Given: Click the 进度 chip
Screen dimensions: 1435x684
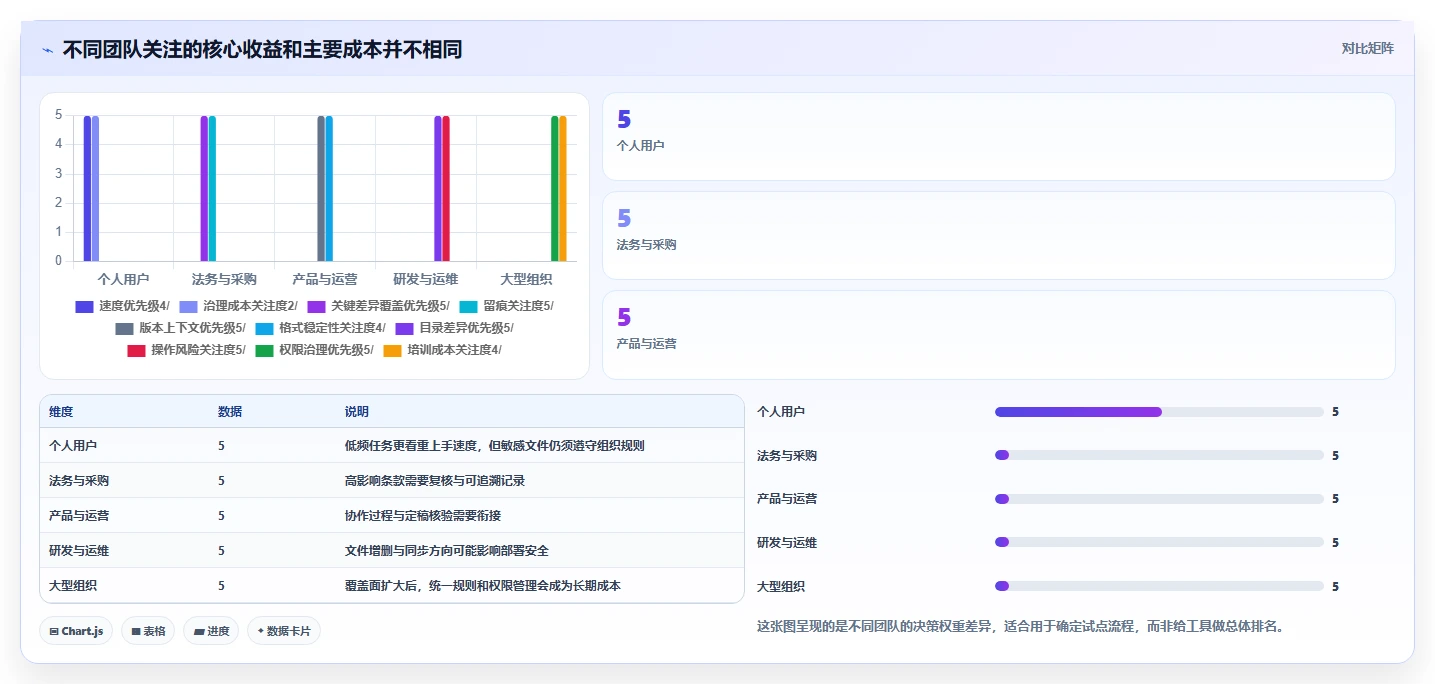Looking at the screenshot, I should (x=211, y=631).
